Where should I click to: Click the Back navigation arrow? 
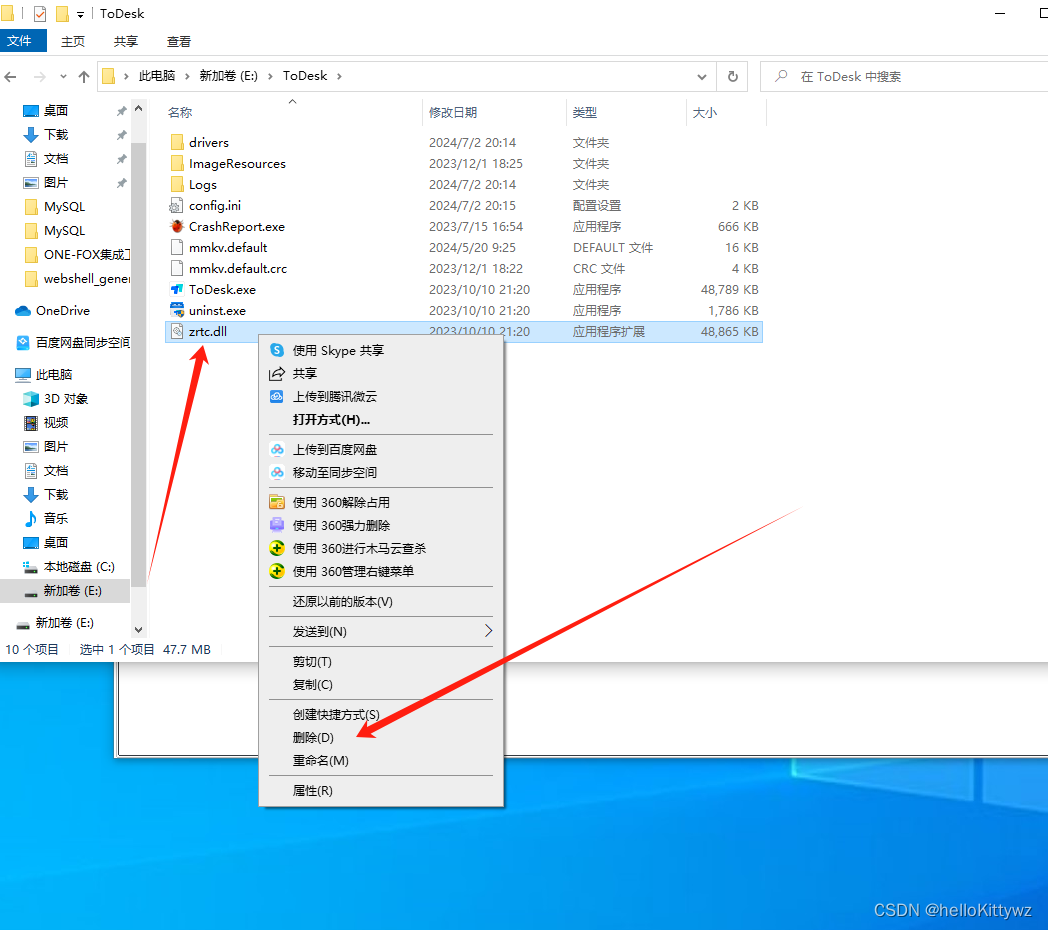11,77
